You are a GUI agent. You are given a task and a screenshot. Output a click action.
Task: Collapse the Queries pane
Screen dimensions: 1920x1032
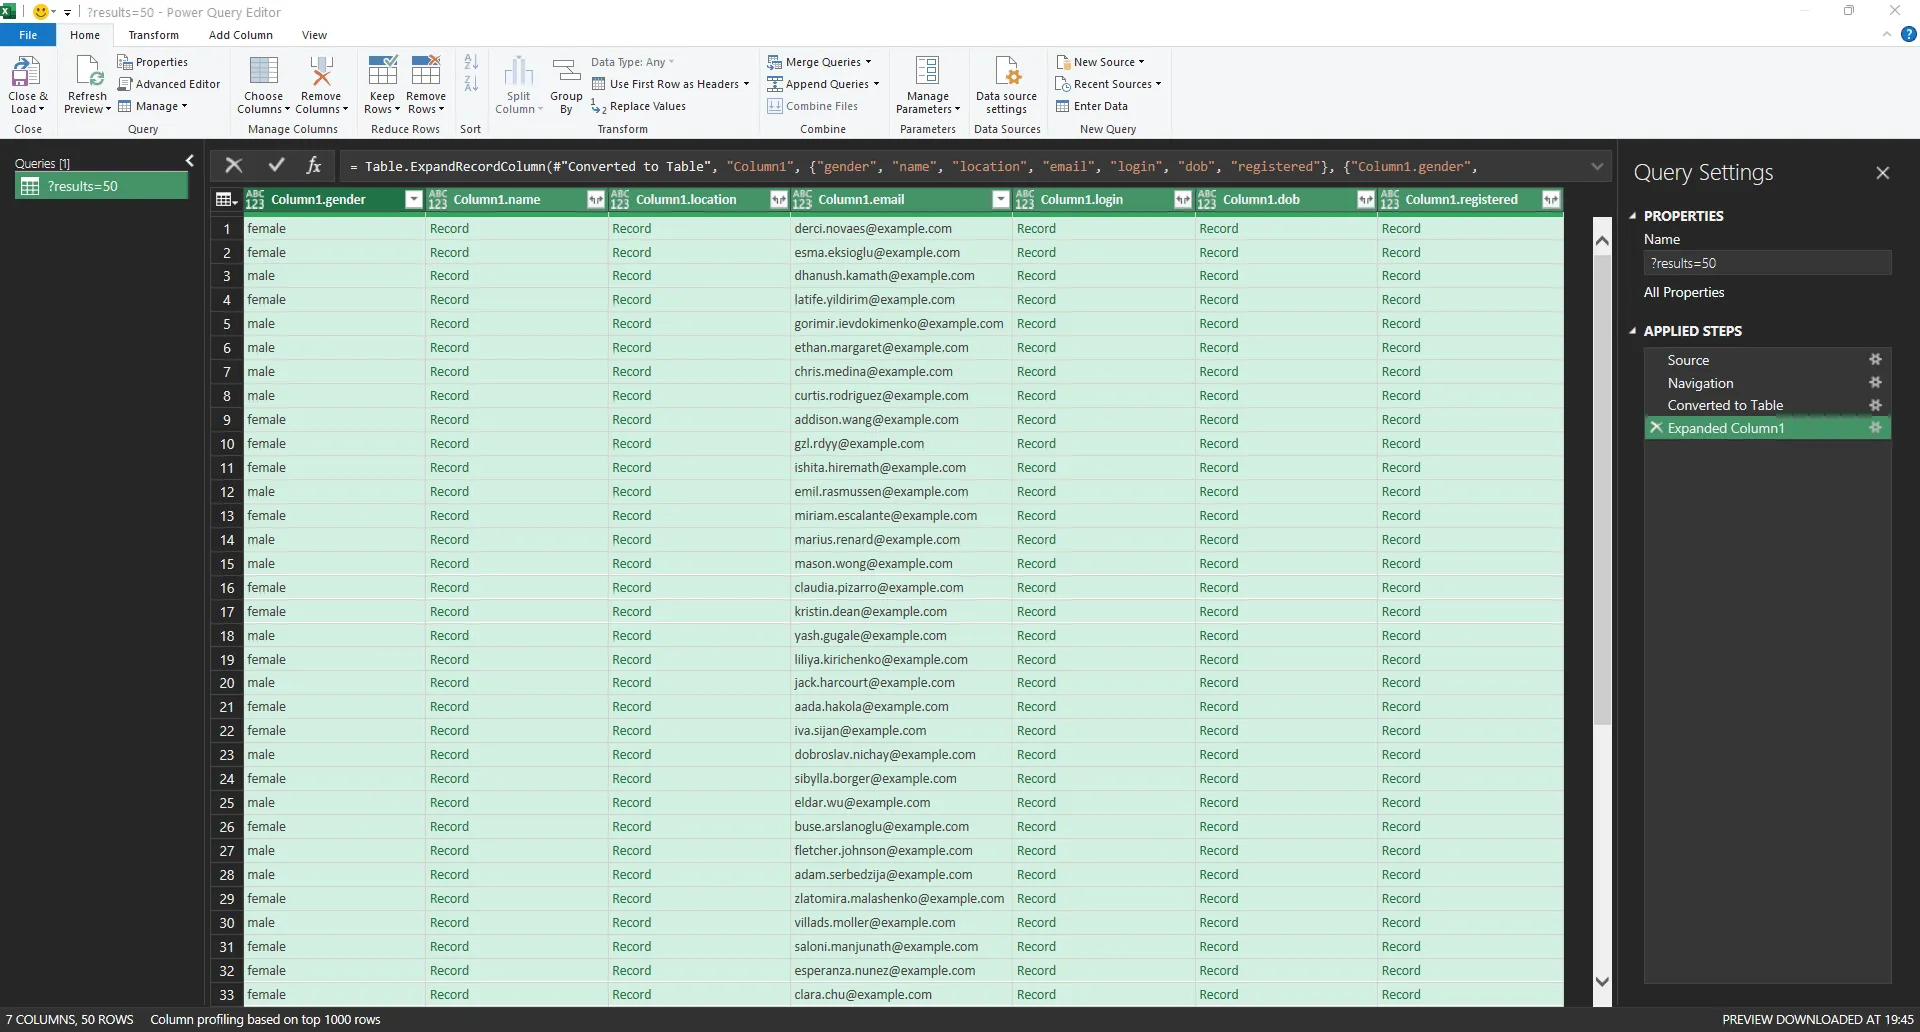[x=189, y=161]
